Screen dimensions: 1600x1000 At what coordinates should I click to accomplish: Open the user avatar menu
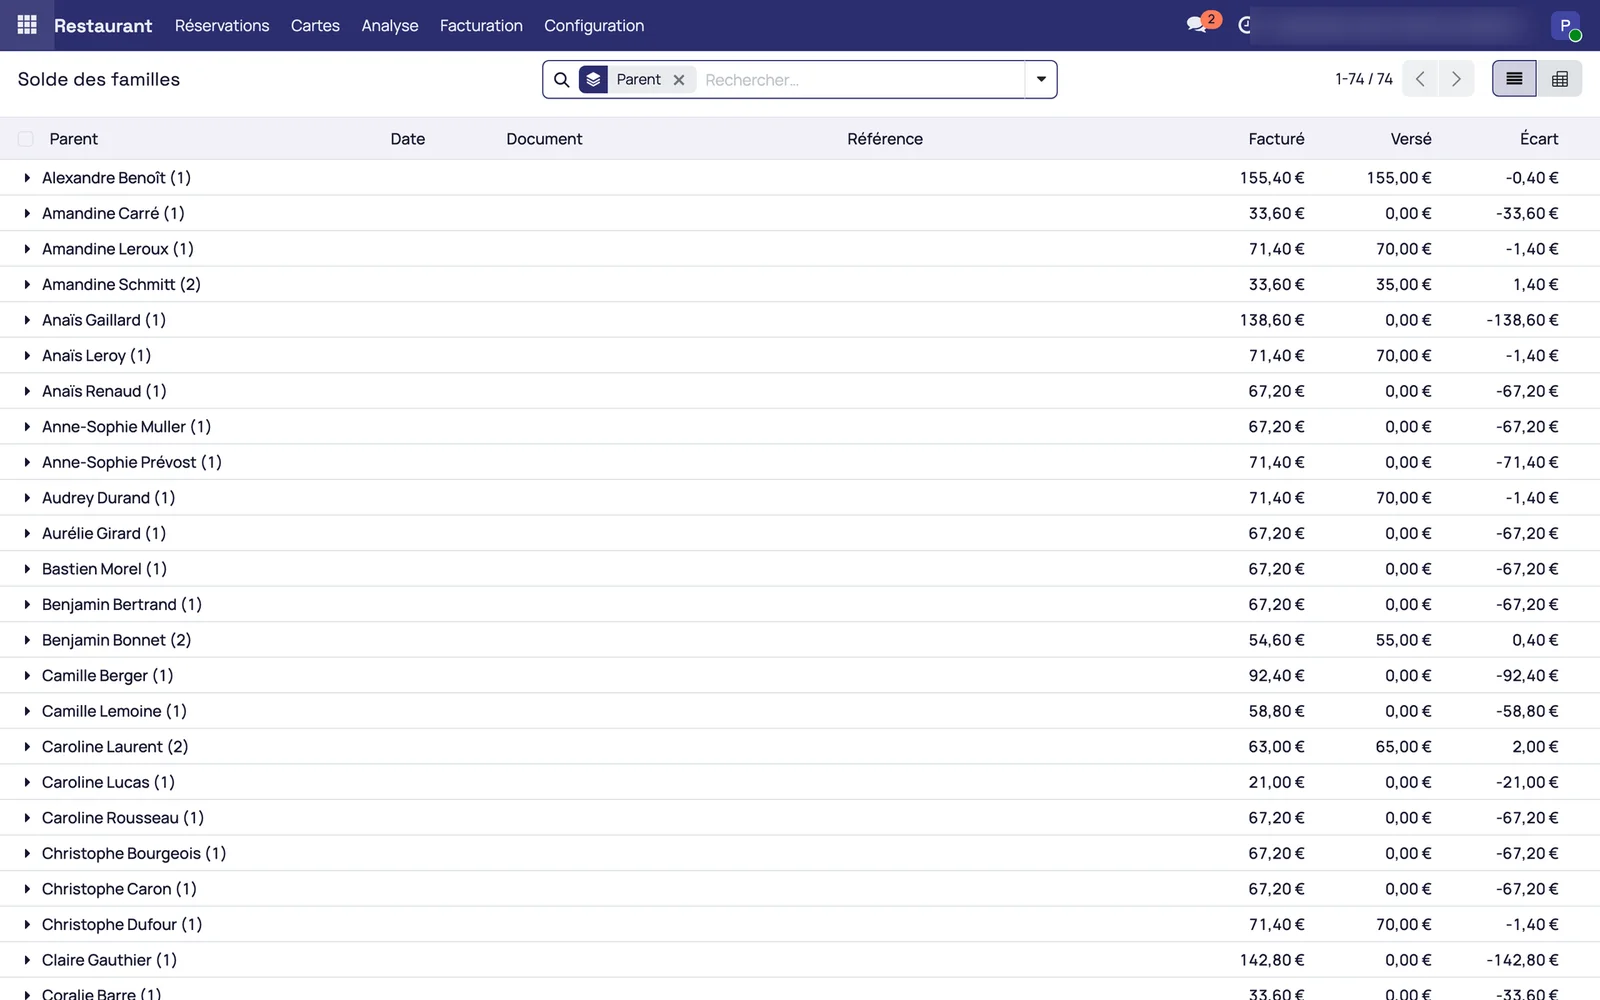(x=1565, y=25)
